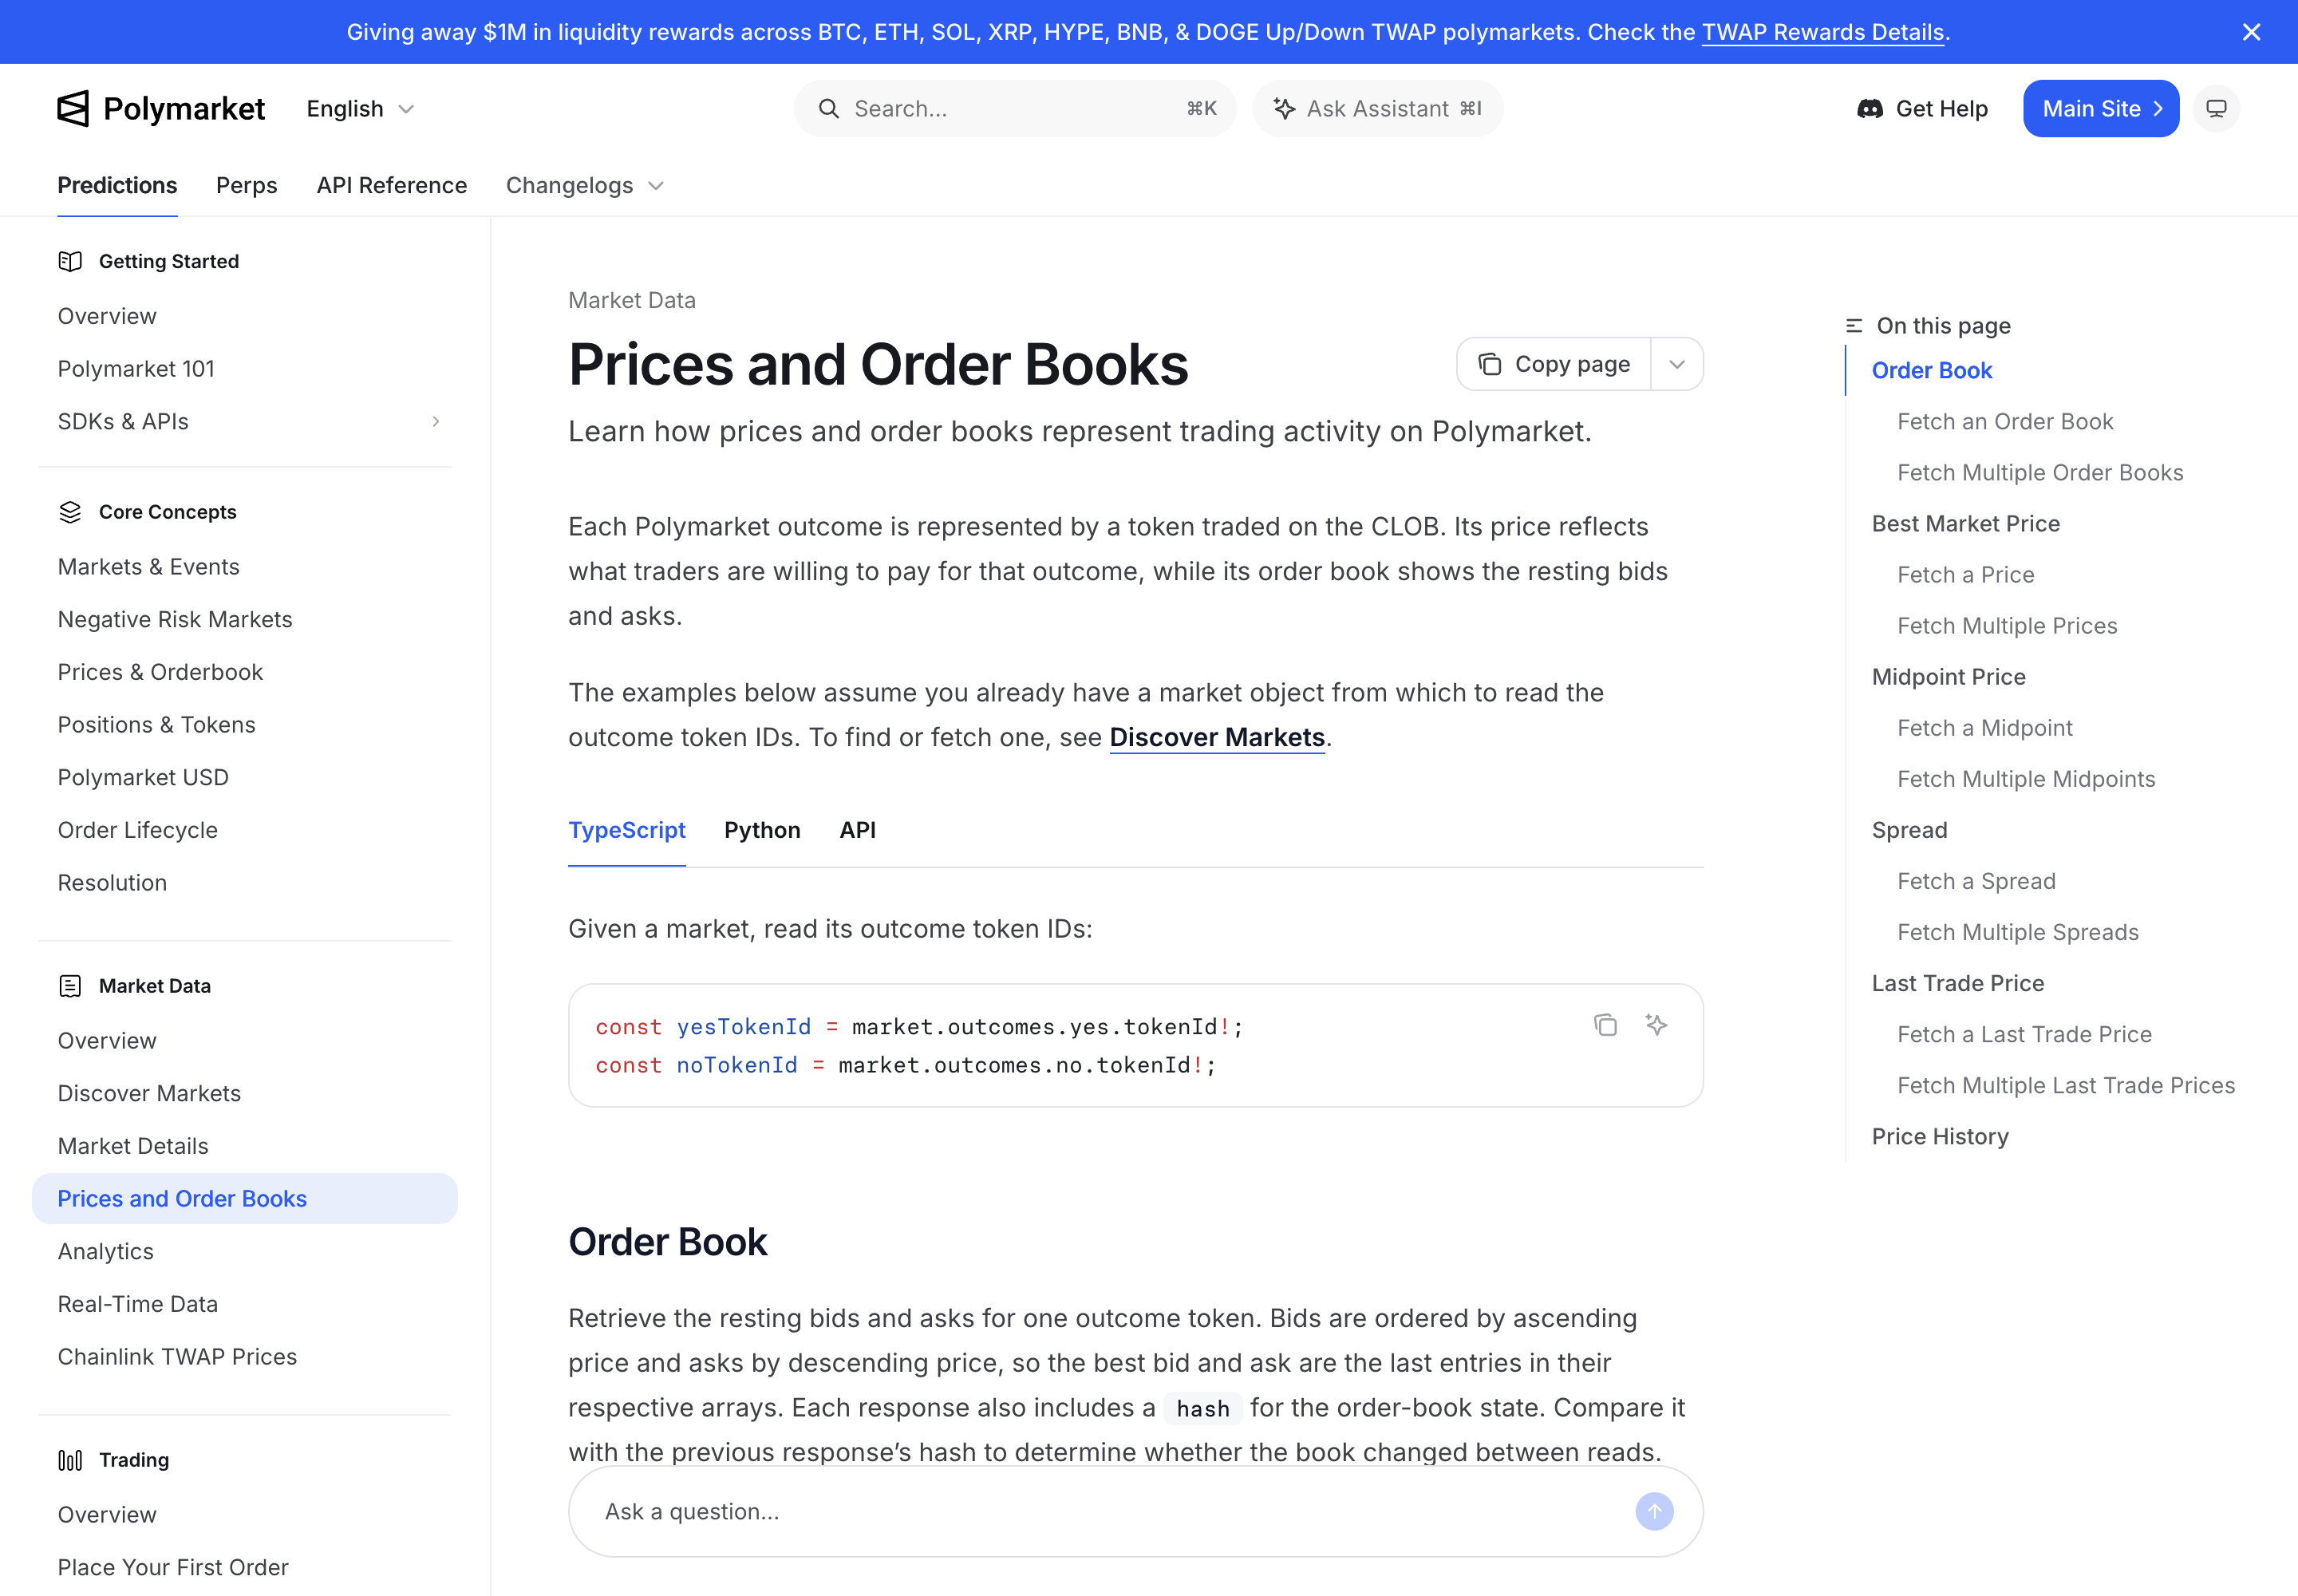This screenshot has width=2298, height=1596.
Task: Toggle the theme with the monitor icon
Action: click(2216, 108)
